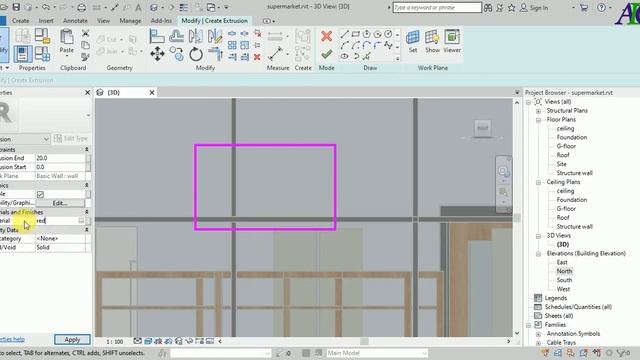This screenshot has width=640, height=360.
Task: Close the (3D) view tab
Action: (152, 93)
